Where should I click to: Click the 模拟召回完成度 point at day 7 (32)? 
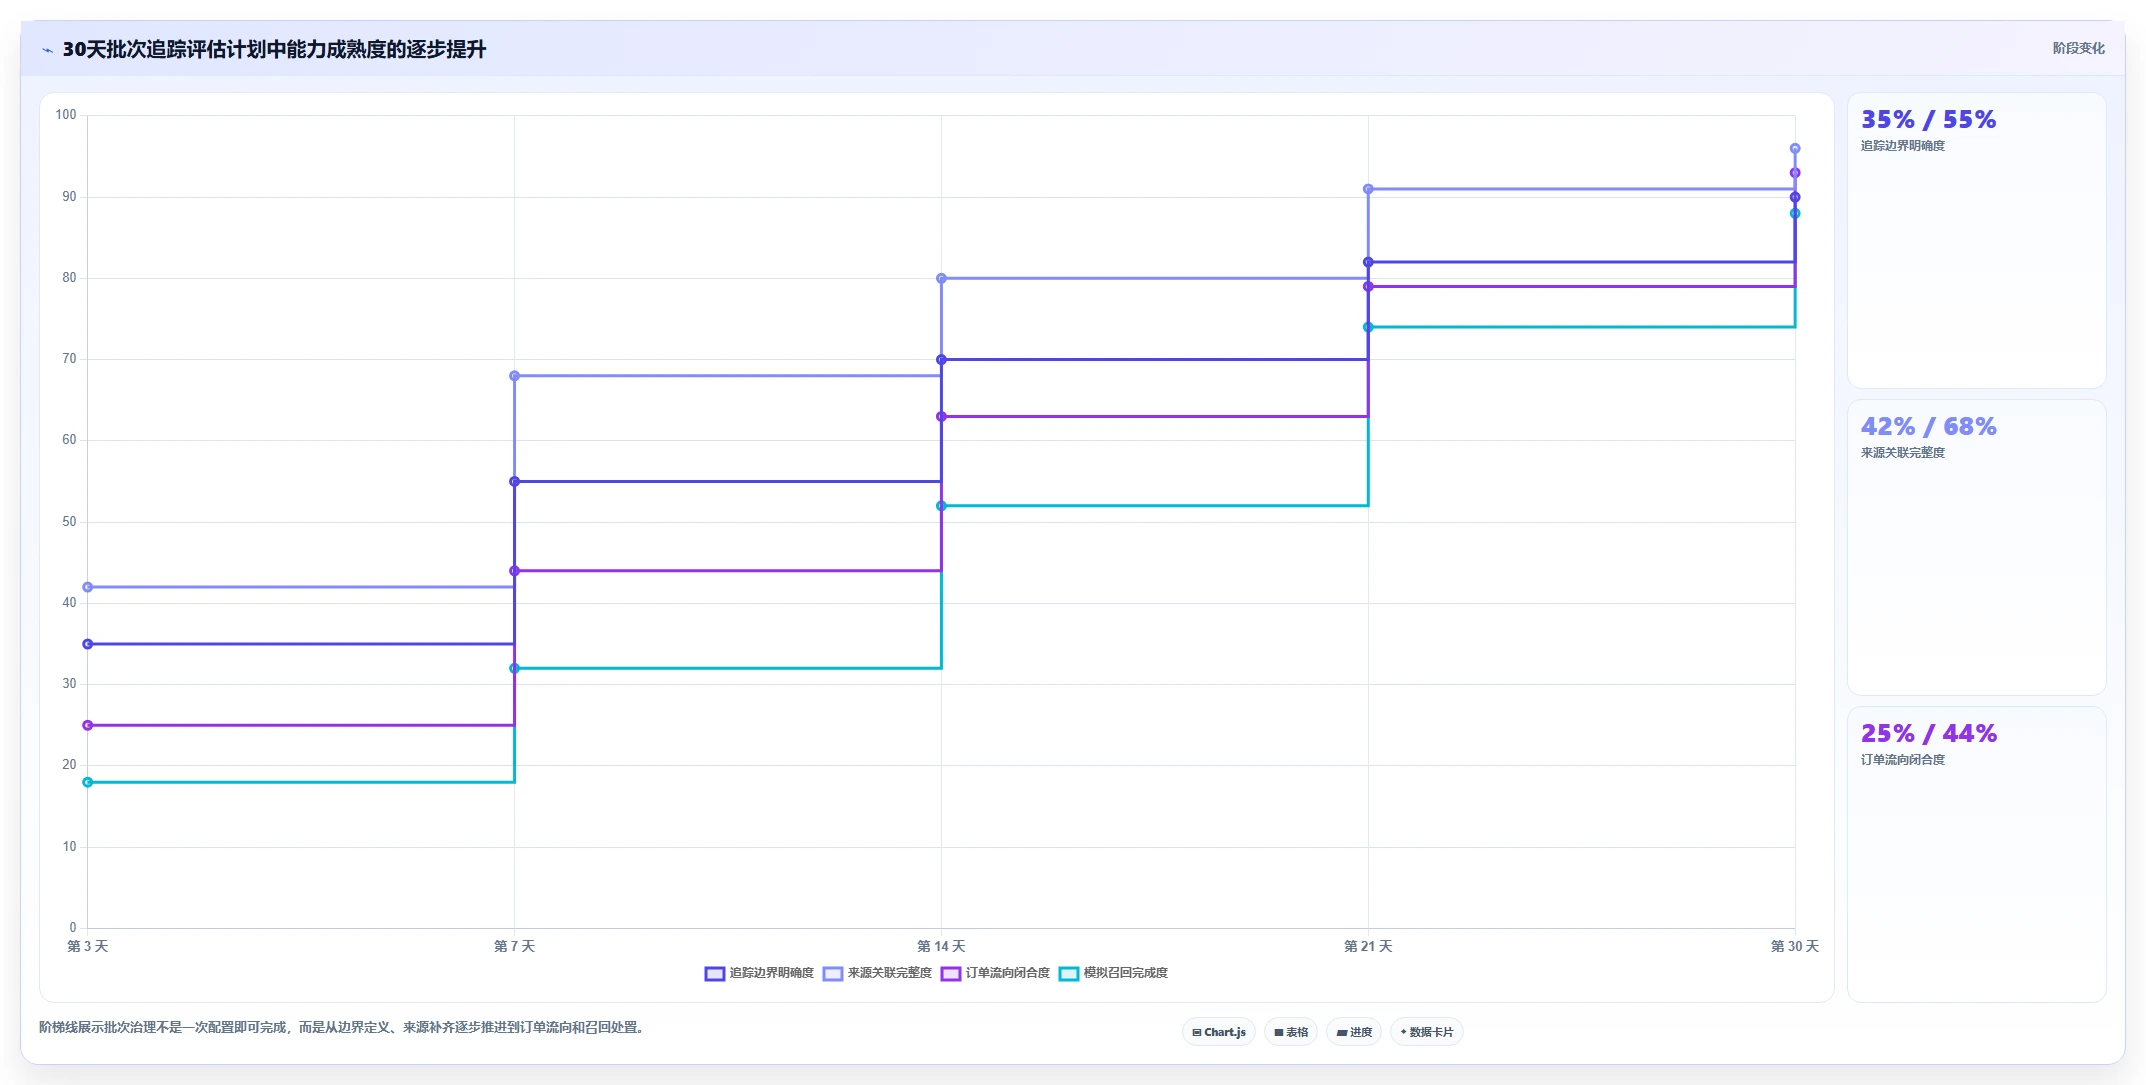point(515,668)
